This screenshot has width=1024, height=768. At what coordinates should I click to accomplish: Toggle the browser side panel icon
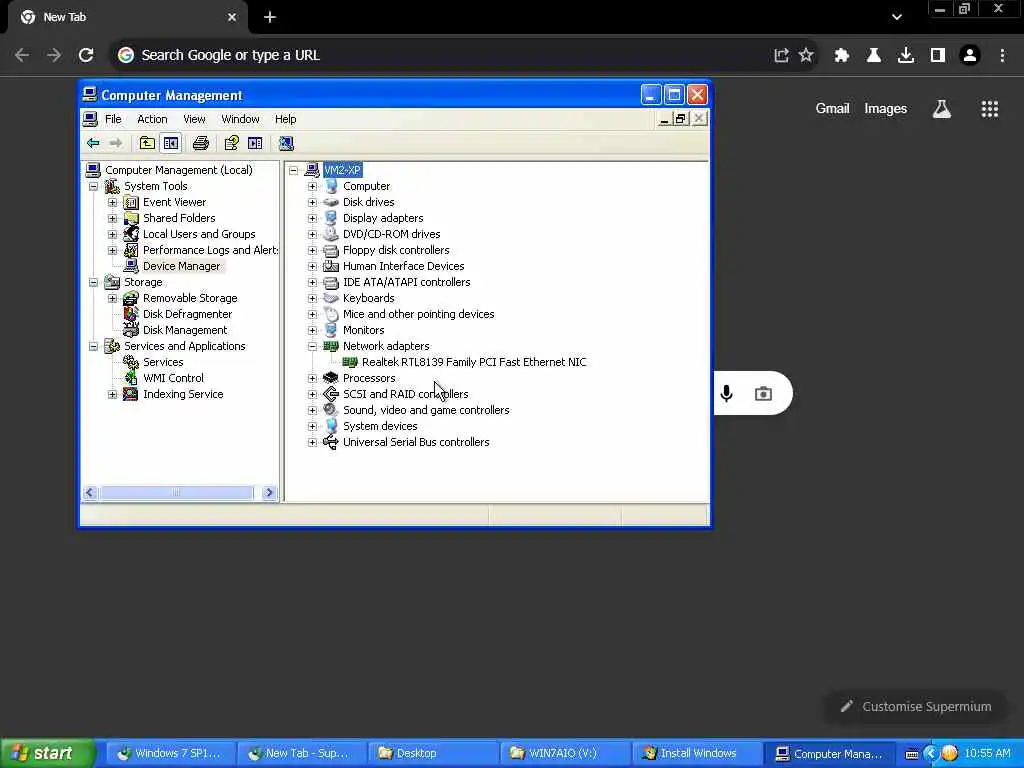[x=937, y=56]
